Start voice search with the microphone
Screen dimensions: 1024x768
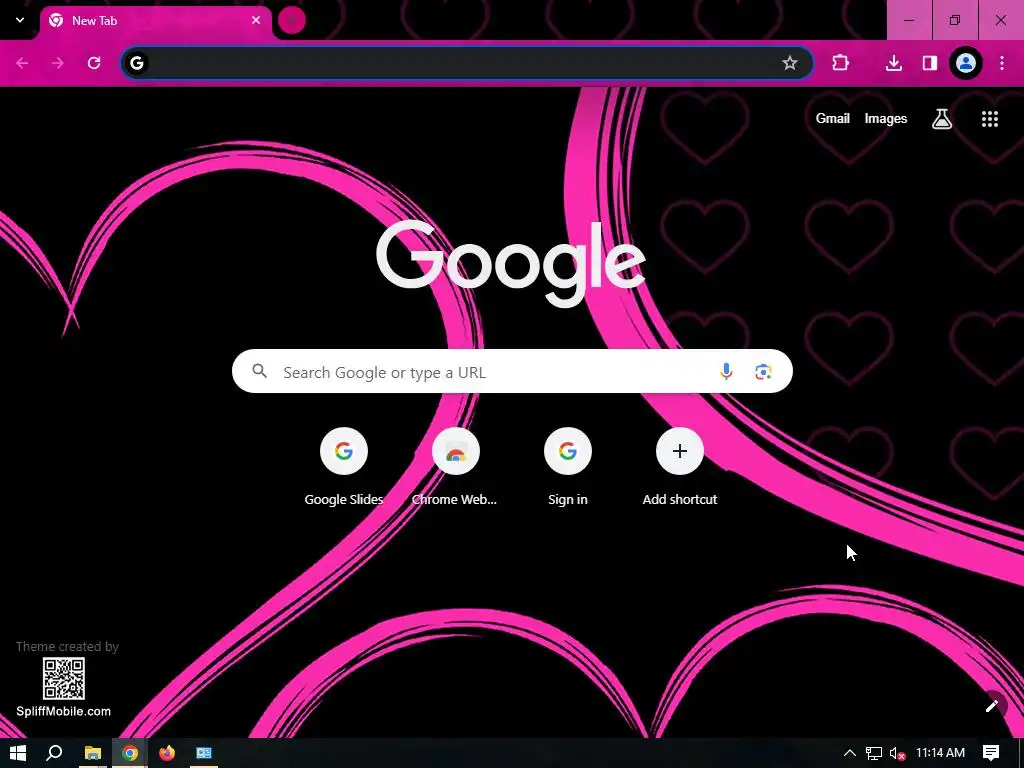[726, 372]
